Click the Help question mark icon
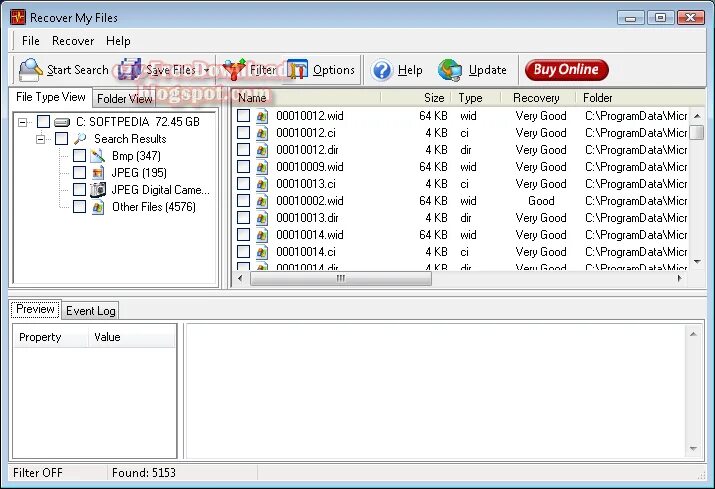The width and height of the screenshot is (715, 489). click(382, 70)
